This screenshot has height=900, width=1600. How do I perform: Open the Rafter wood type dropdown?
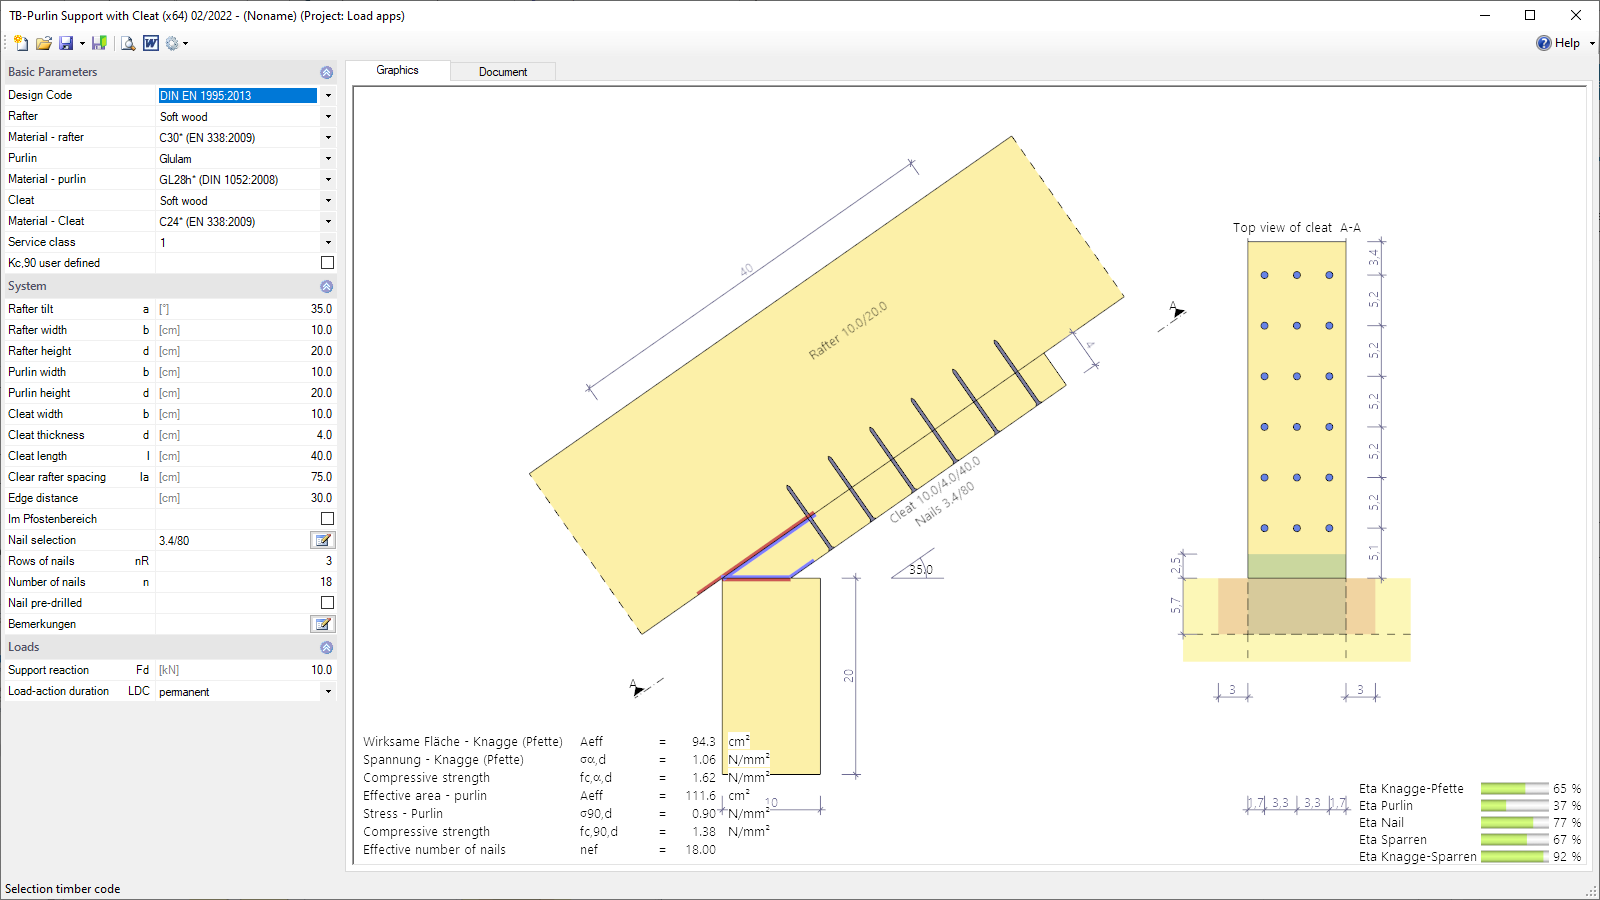pos(328,117)
